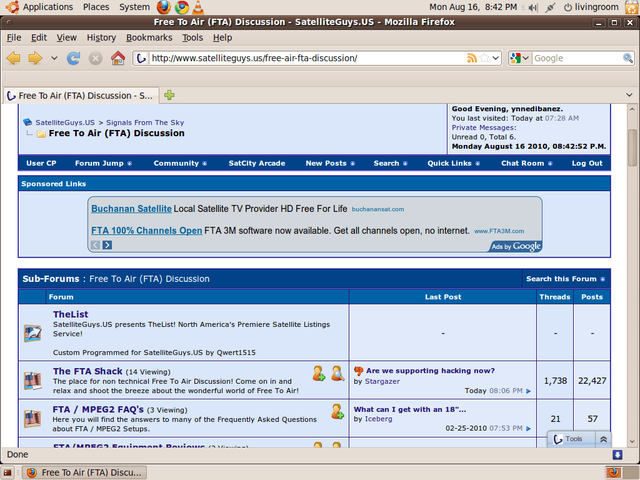Click show desktop icon in bottom panel
Image resolution: width=640 pixels, height=480 pixels.
click(7, 473)
